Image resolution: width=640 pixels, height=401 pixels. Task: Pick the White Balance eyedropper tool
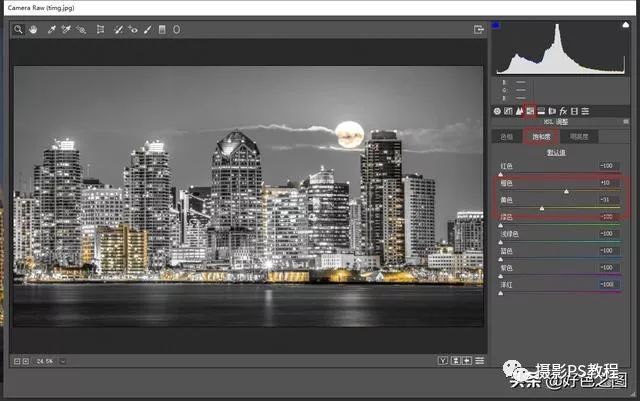click(x=51, y=30)
